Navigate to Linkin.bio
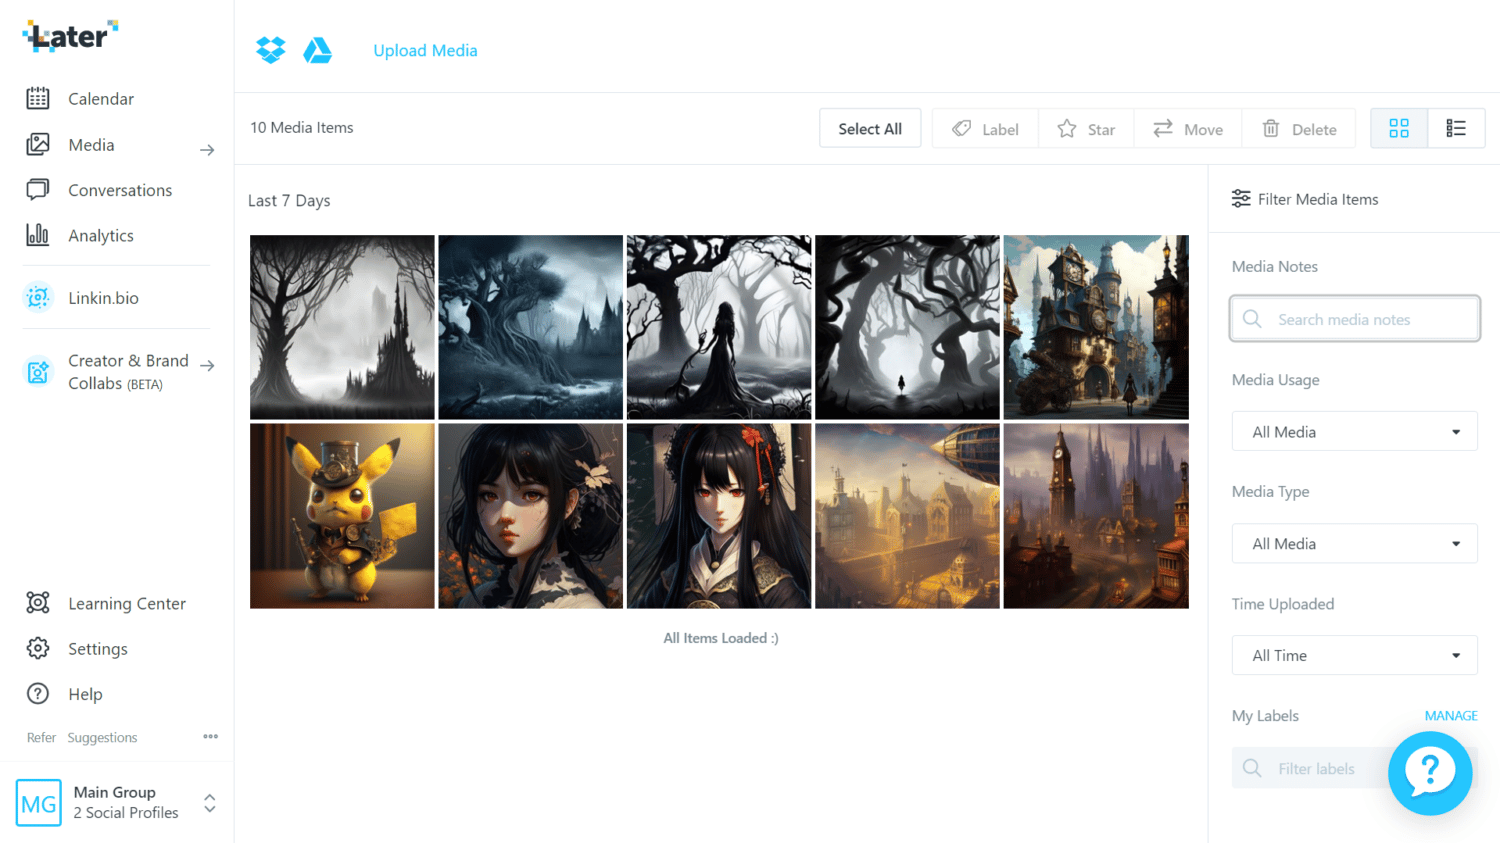Screen dimensions: 1500x843 pyautogui.click(x=103, y=298)
